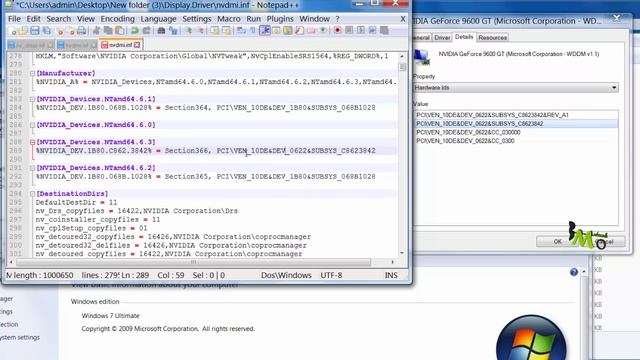Click the help icon in System window
Screen dimensions: 640x360
pyautogui.click(x=574, y=272)
